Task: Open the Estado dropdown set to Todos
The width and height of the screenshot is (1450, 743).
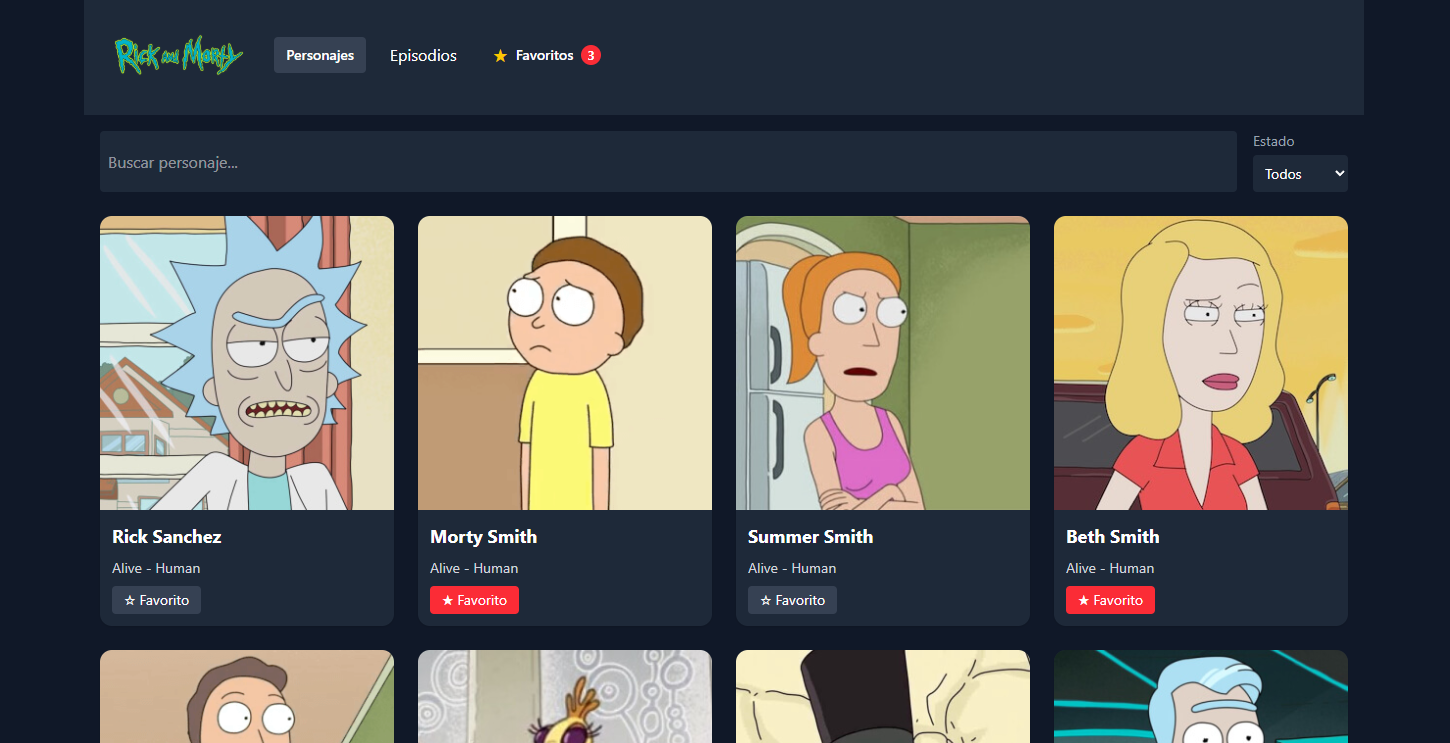Action: coord(1300,173)
